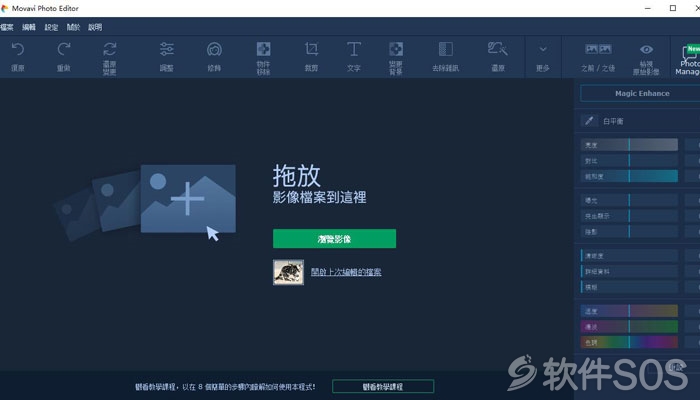Open the Retouching (修飾) face tool
This screenshot has height=400, width=700.
[x=214, y=49]
